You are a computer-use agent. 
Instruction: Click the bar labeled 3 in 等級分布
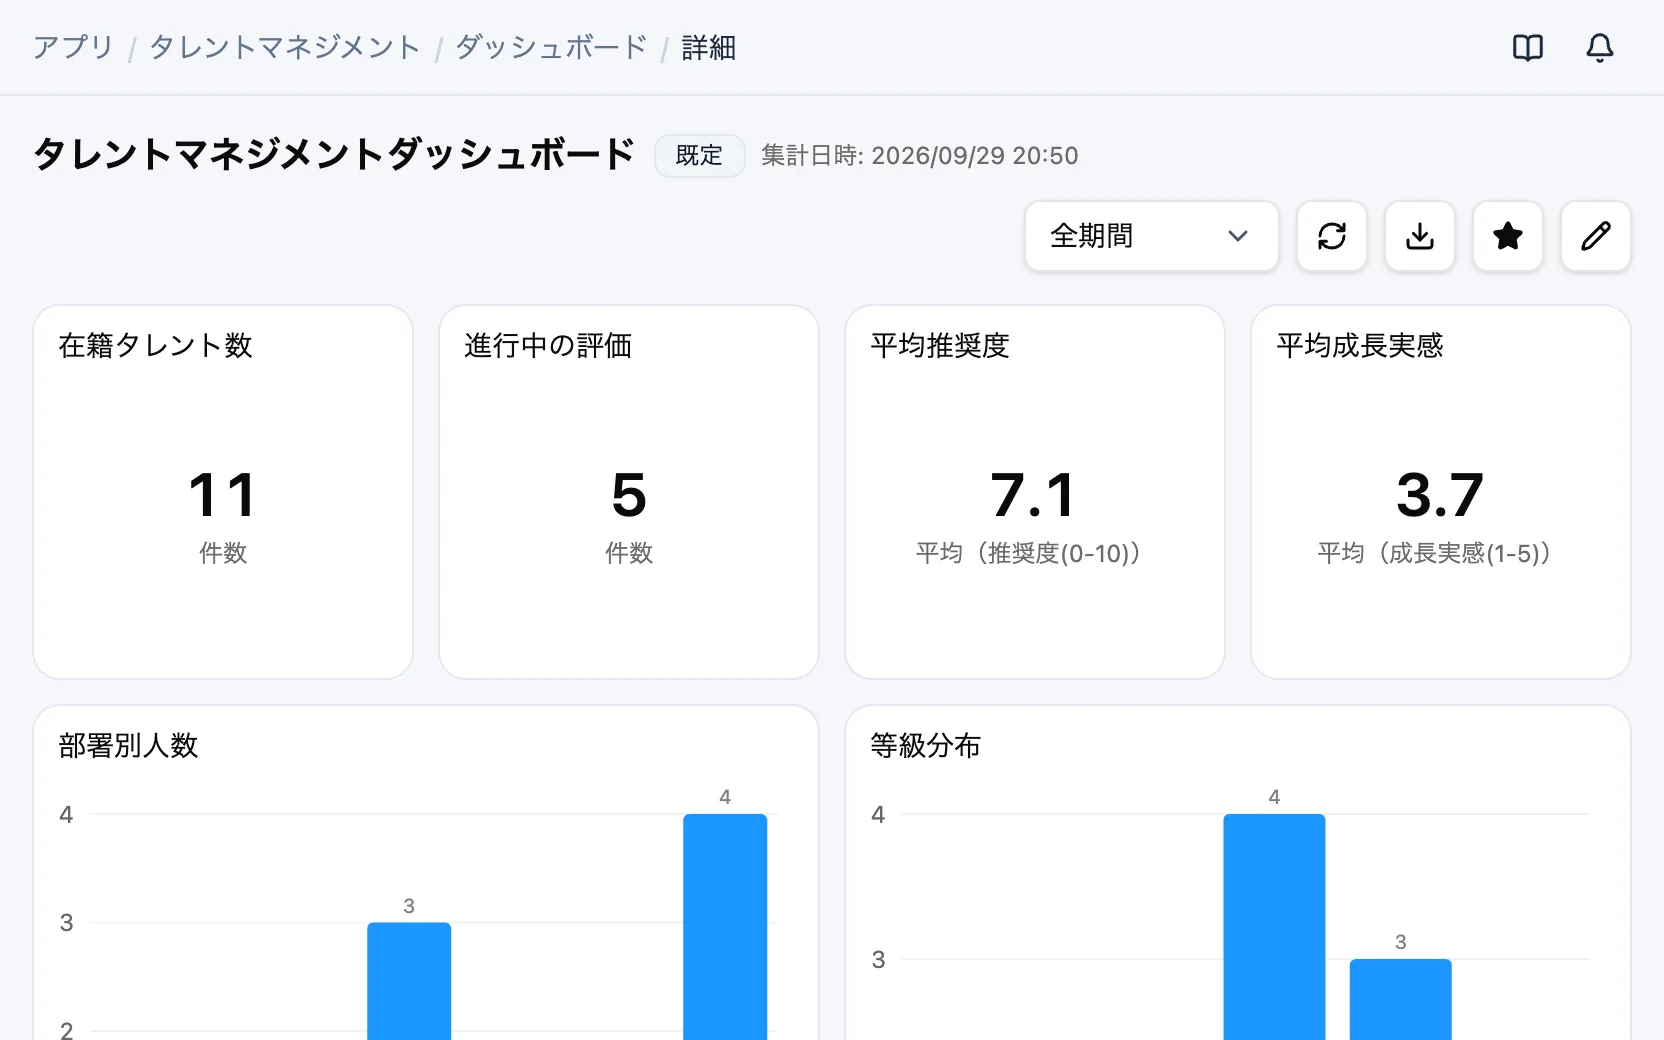click(1400, 999)
